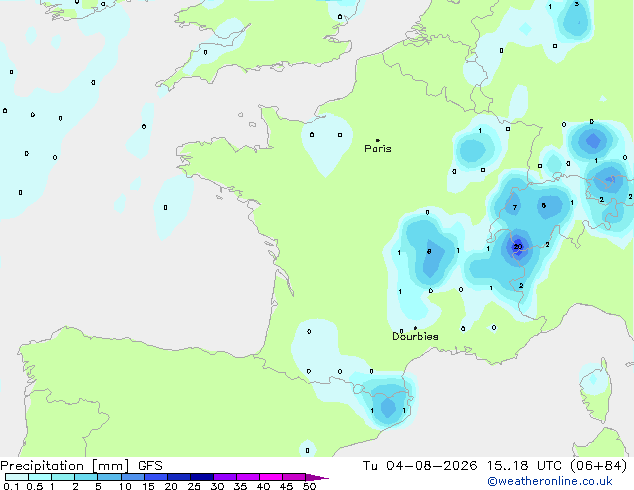Click the legend swatch between 35 and 40

248,477
